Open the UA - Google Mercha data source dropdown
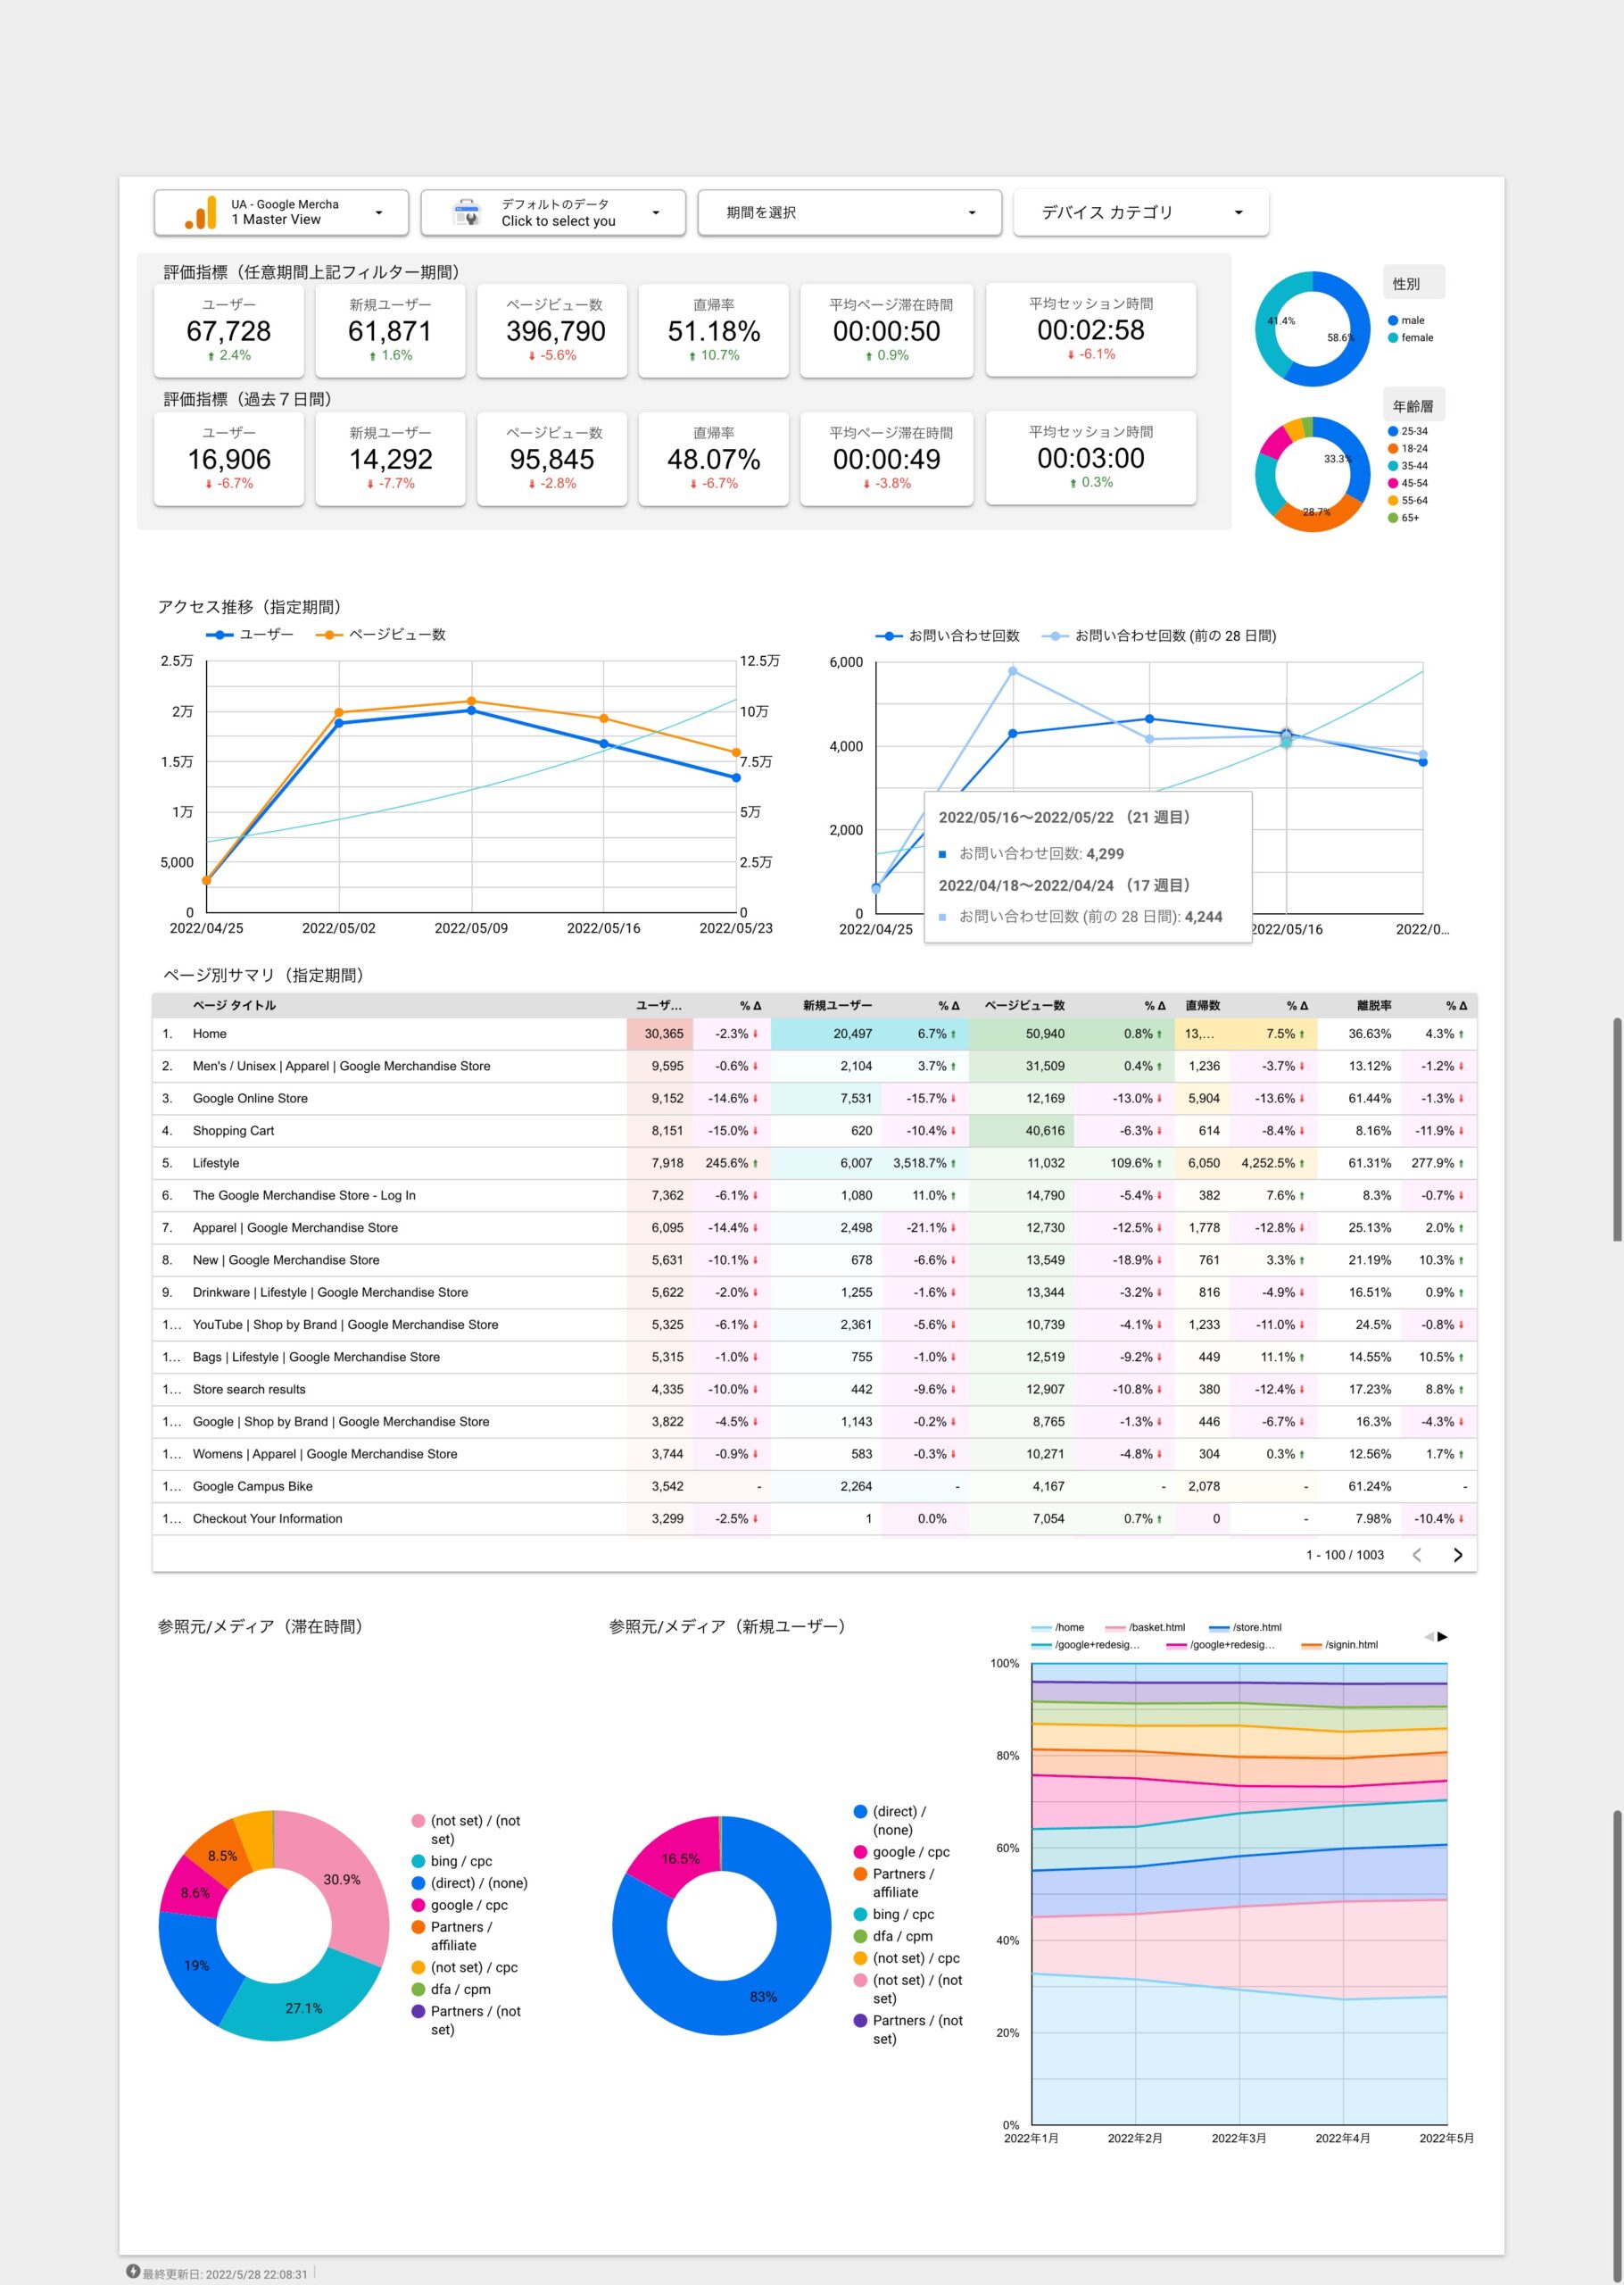 [x=282, y=213]
